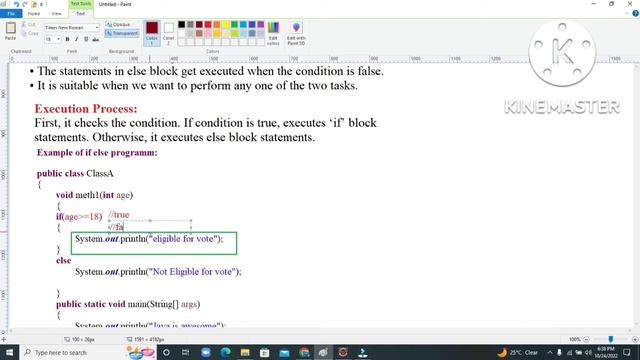Click the taskbar clock and date
The image size is (640, 360).
tap(607, 352)
